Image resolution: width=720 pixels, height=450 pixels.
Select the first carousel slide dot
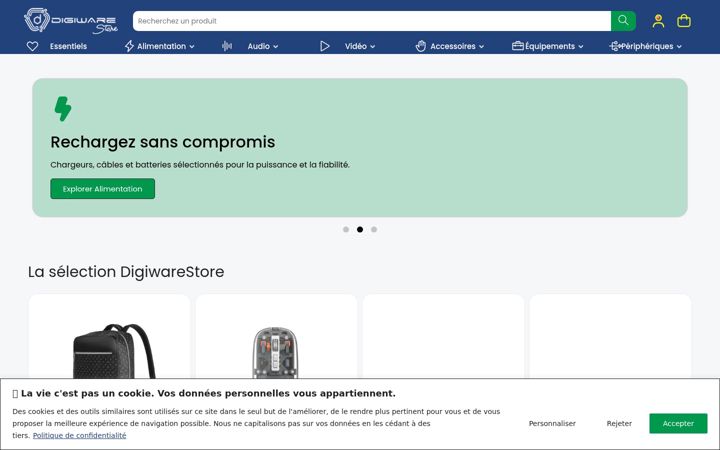[346, 230]
